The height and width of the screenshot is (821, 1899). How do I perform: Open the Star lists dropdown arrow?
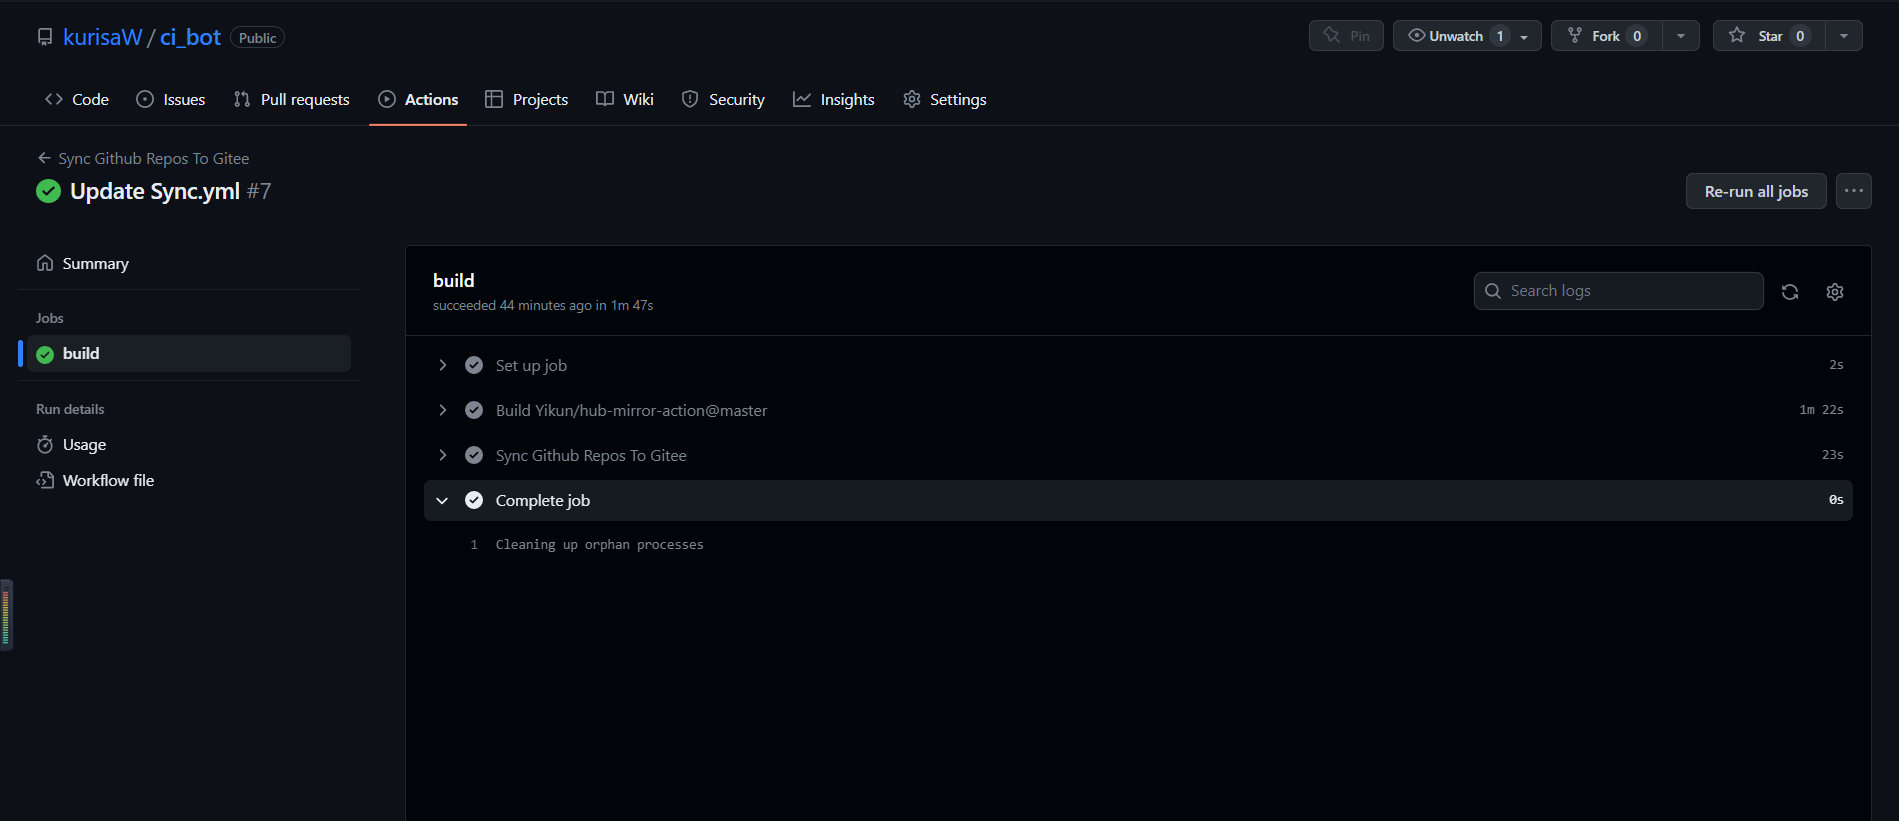[x=1844, y=36]
